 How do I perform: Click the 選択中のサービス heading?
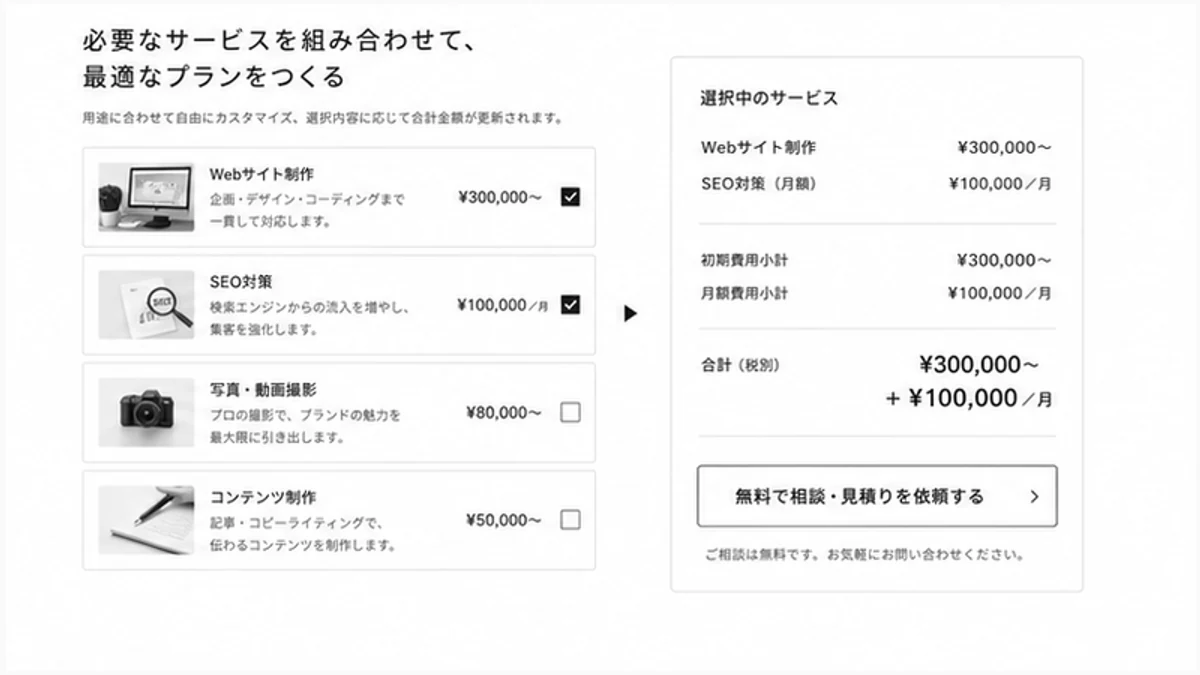click(x=769, y=98)
